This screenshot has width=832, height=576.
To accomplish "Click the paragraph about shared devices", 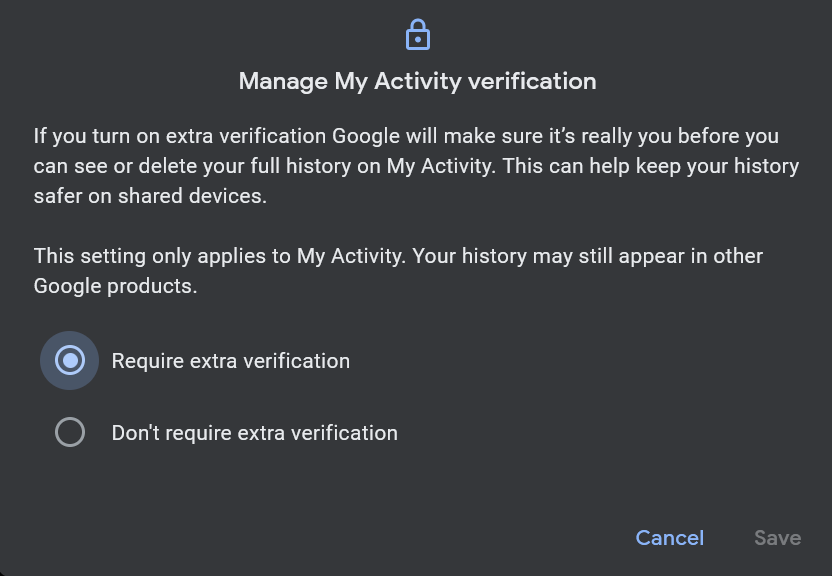I will coord(417,166).
